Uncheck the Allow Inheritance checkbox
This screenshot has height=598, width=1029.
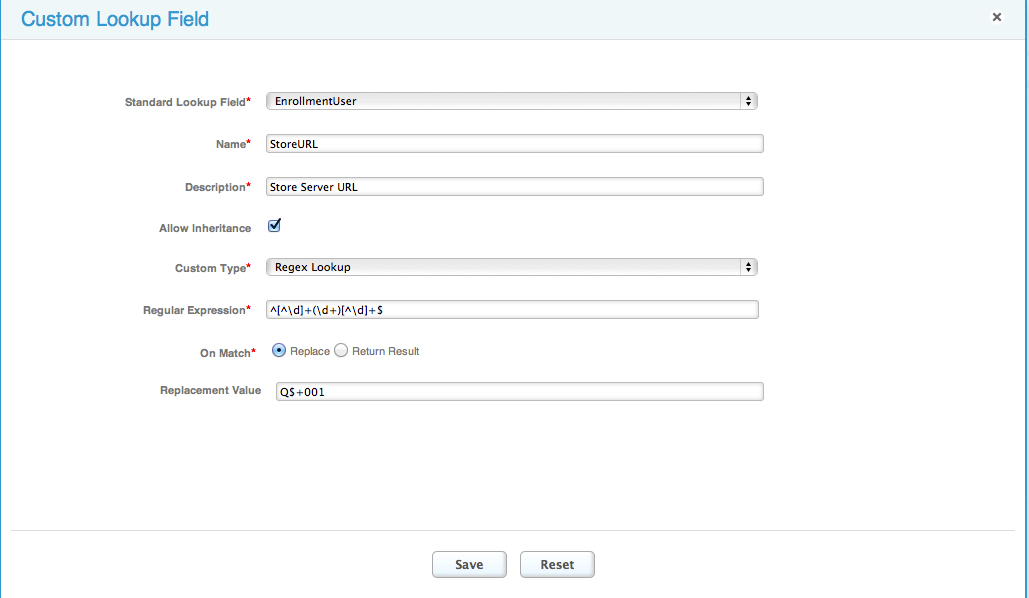coord(274,226)
